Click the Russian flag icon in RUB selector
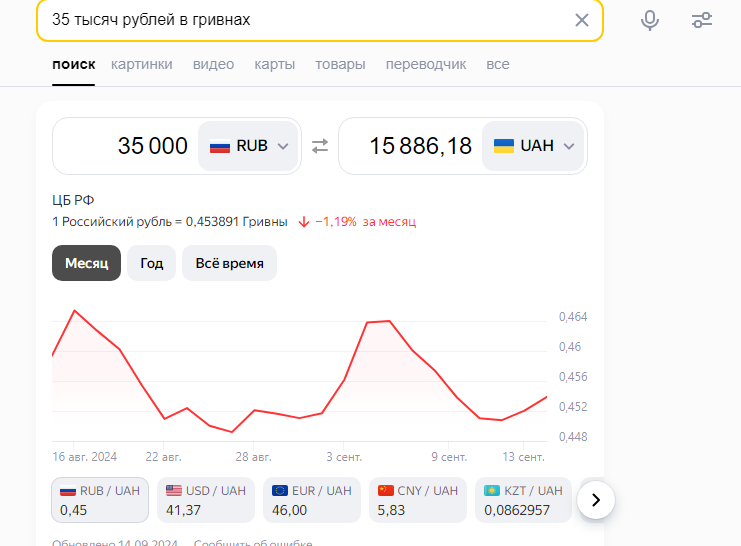 click(220, 146)
